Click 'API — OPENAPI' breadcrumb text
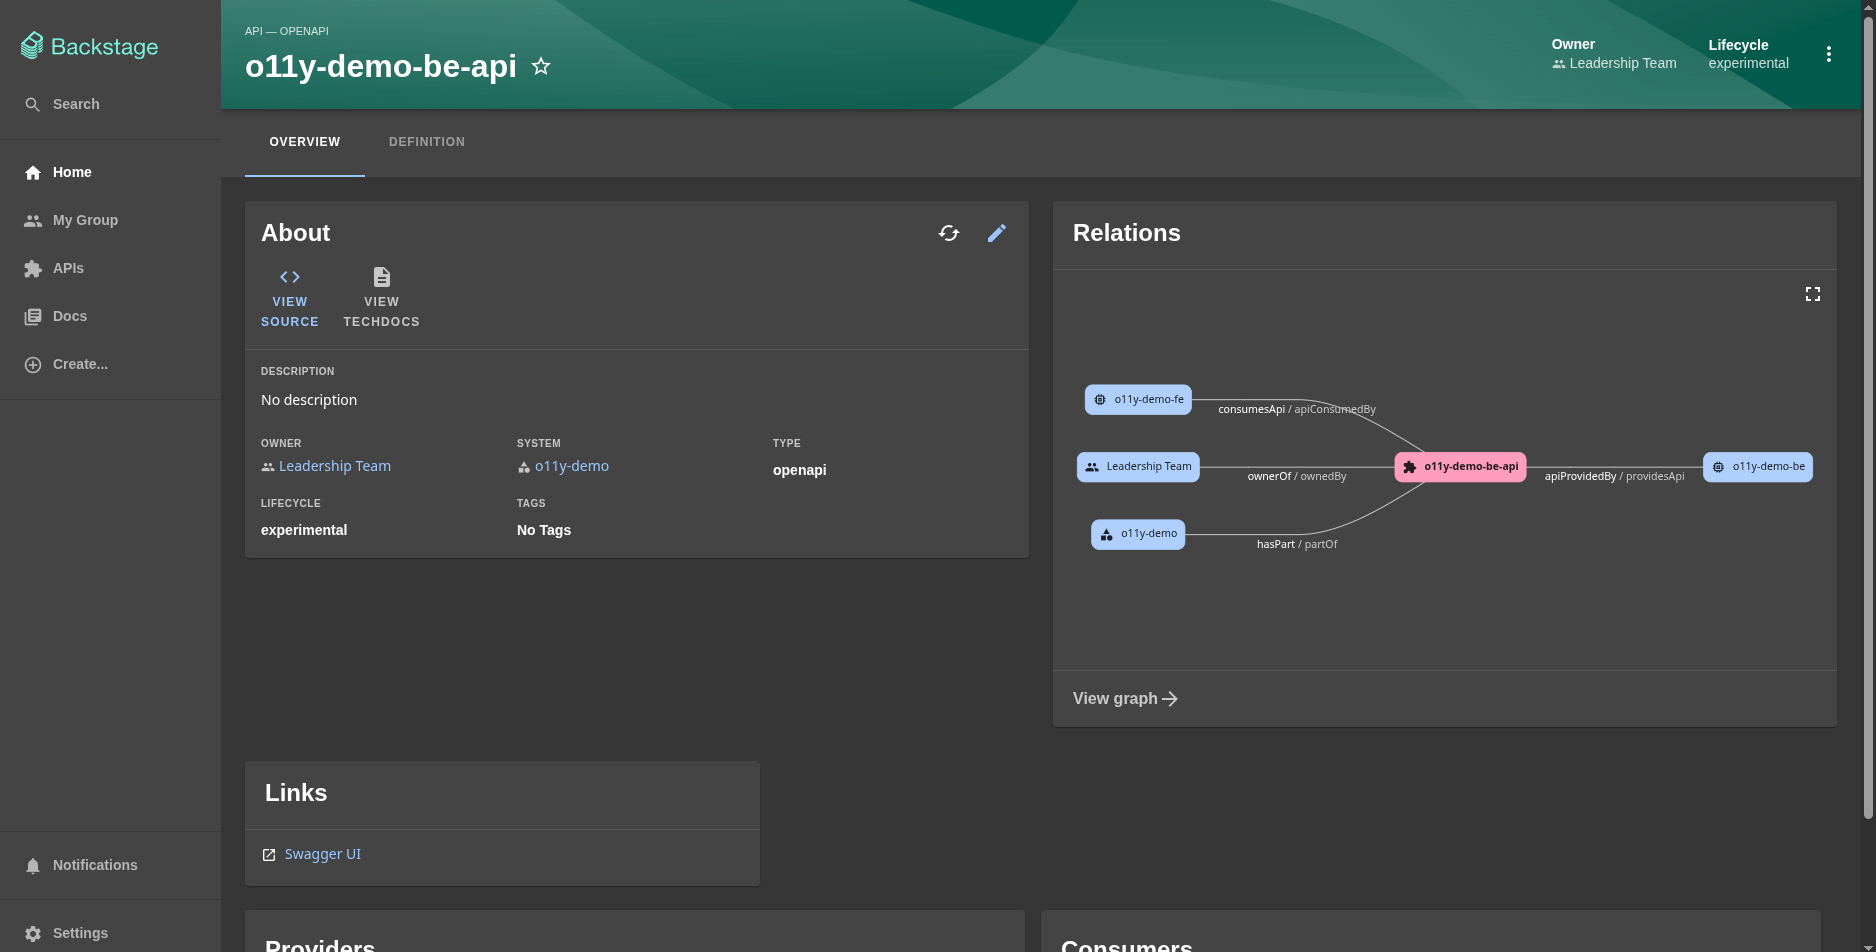 coord(287,31)
